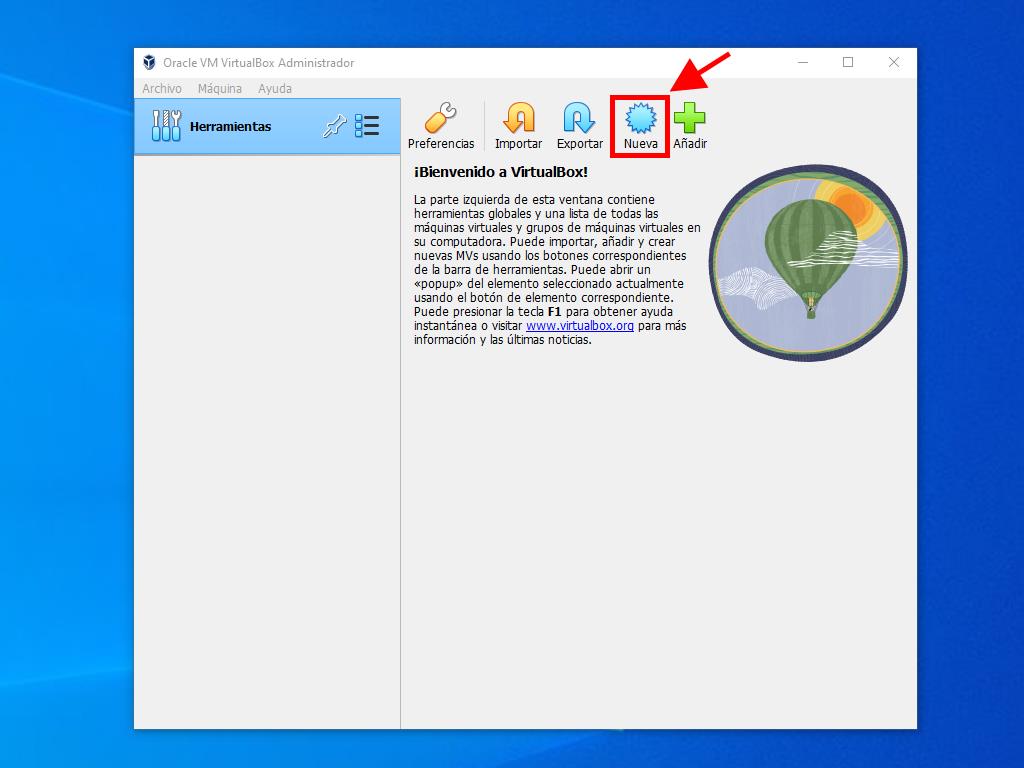Select the Herramientas entry label
This screenshot has height=768, width=1024.
click(230, 127)
